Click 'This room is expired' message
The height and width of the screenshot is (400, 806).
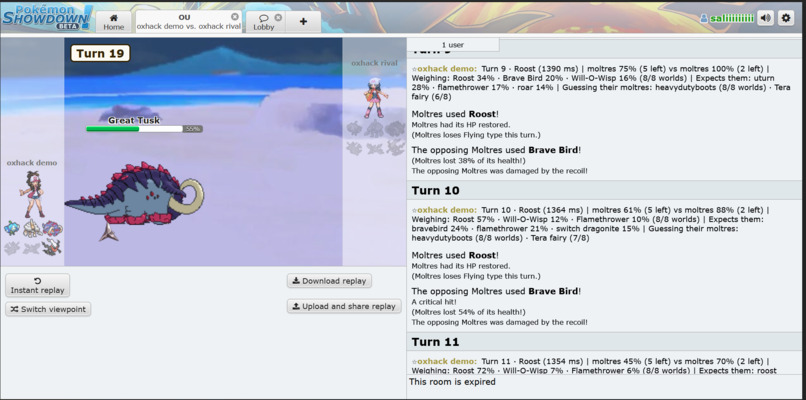point(452,381)
